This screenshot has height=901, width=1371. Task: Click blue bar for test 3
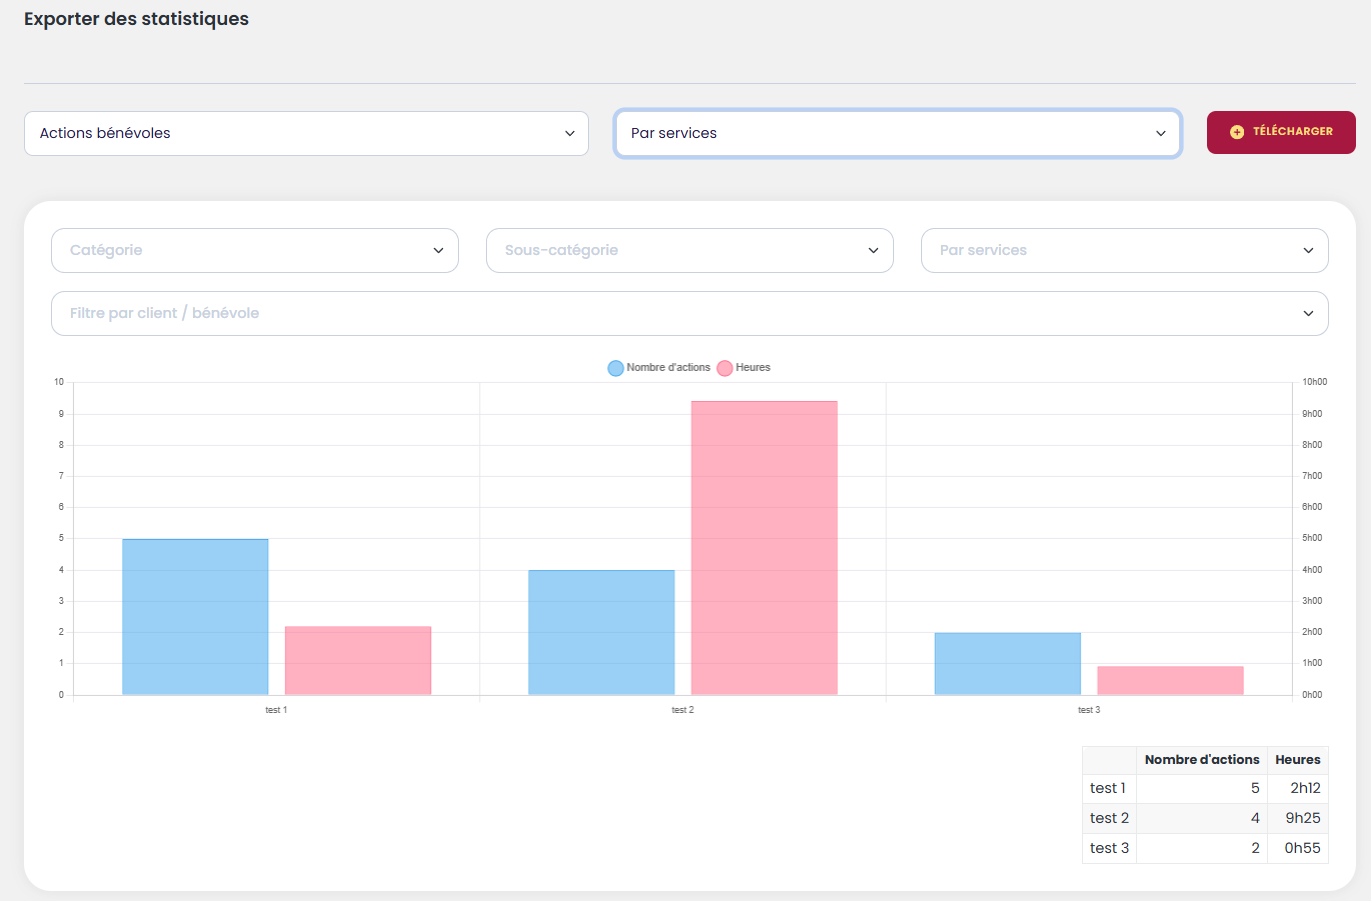[1008, 663]
